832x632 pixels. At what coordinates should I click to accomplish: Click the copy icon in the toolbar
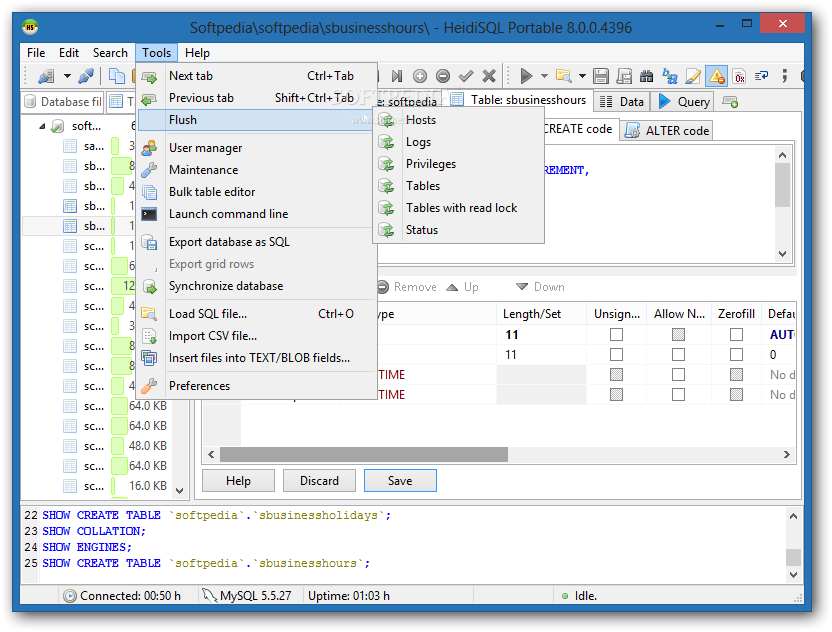click(x=116, y=76)
